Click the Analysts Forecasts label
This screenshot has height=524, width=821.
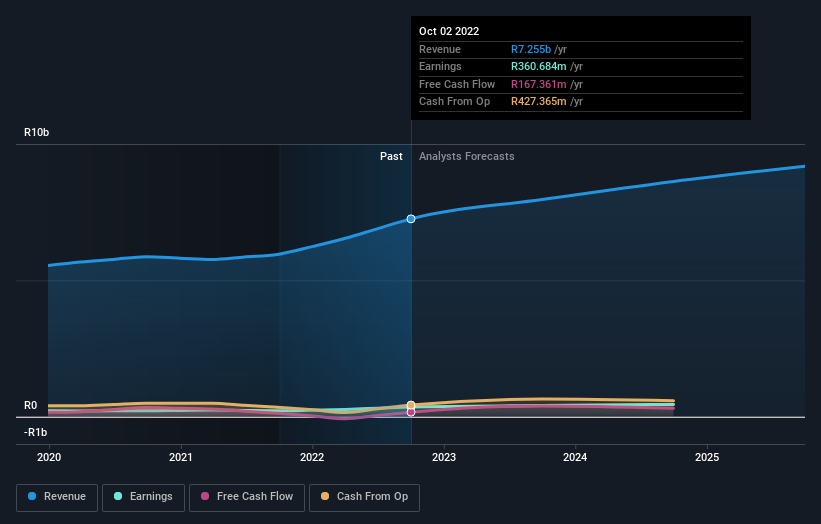467,157
